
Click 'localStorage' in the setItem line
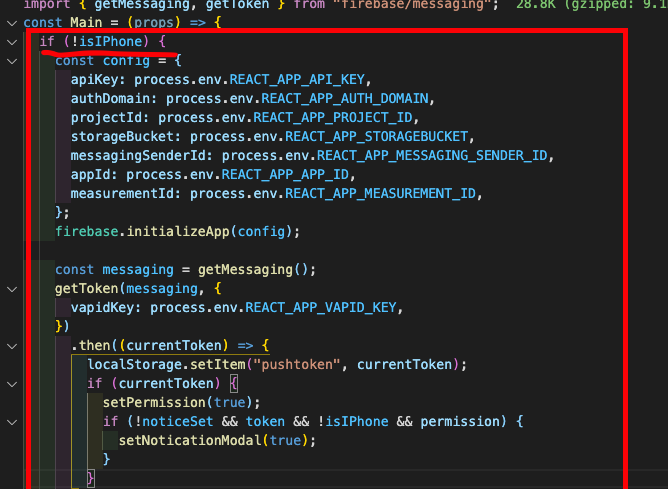135,365
